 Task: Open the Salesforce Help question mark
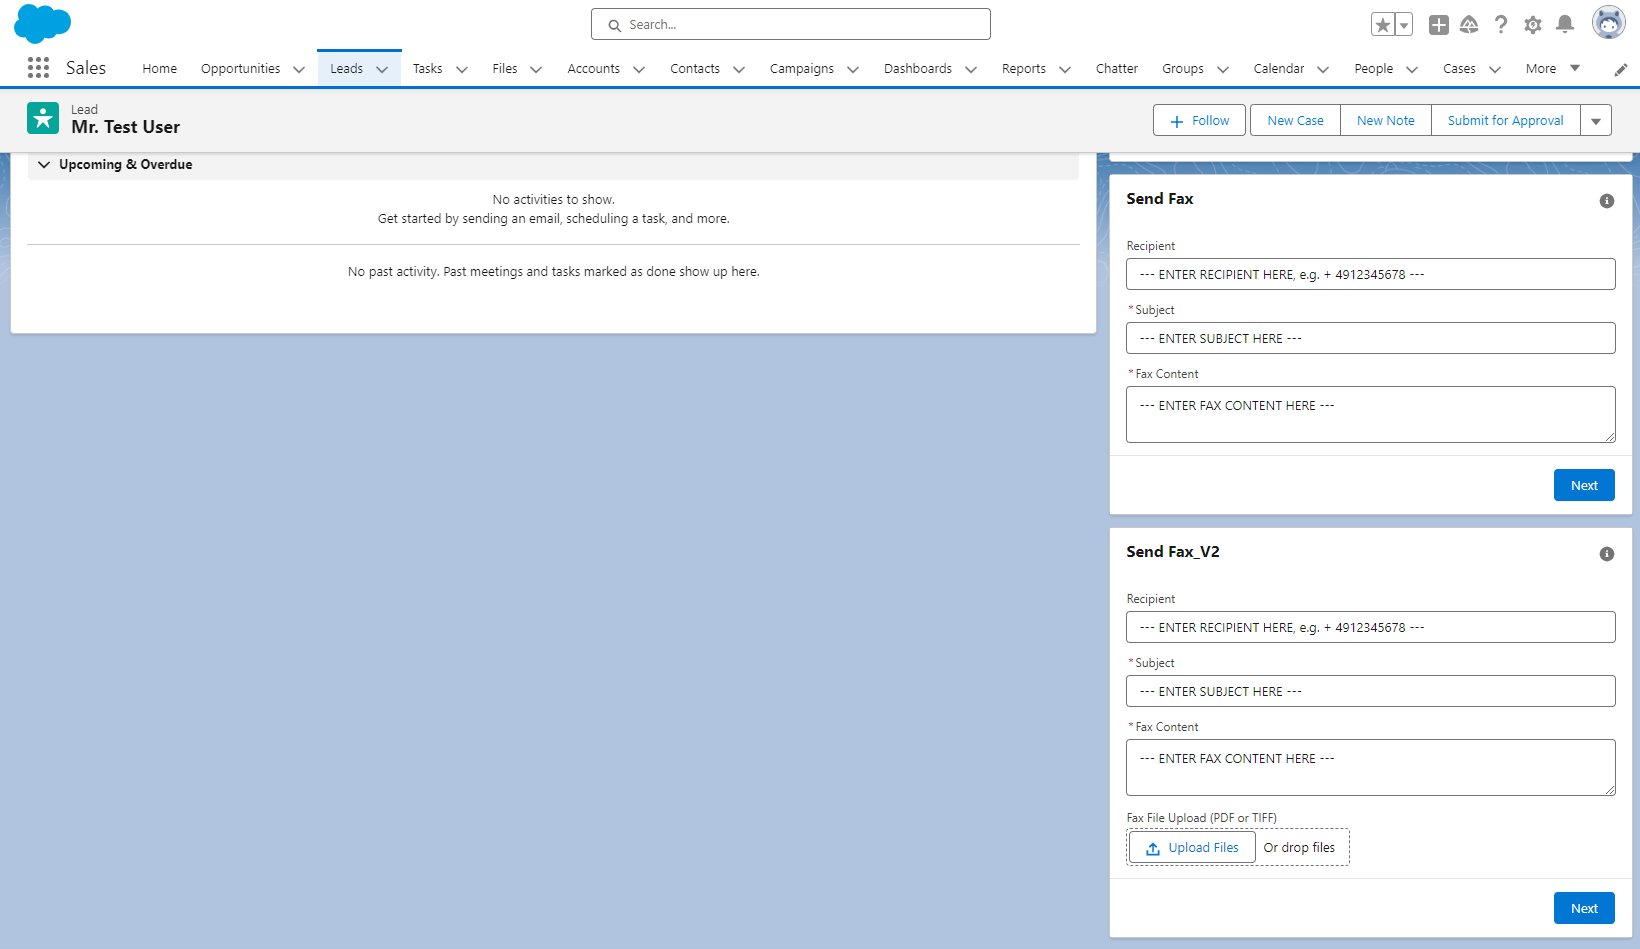(1500, 25)
